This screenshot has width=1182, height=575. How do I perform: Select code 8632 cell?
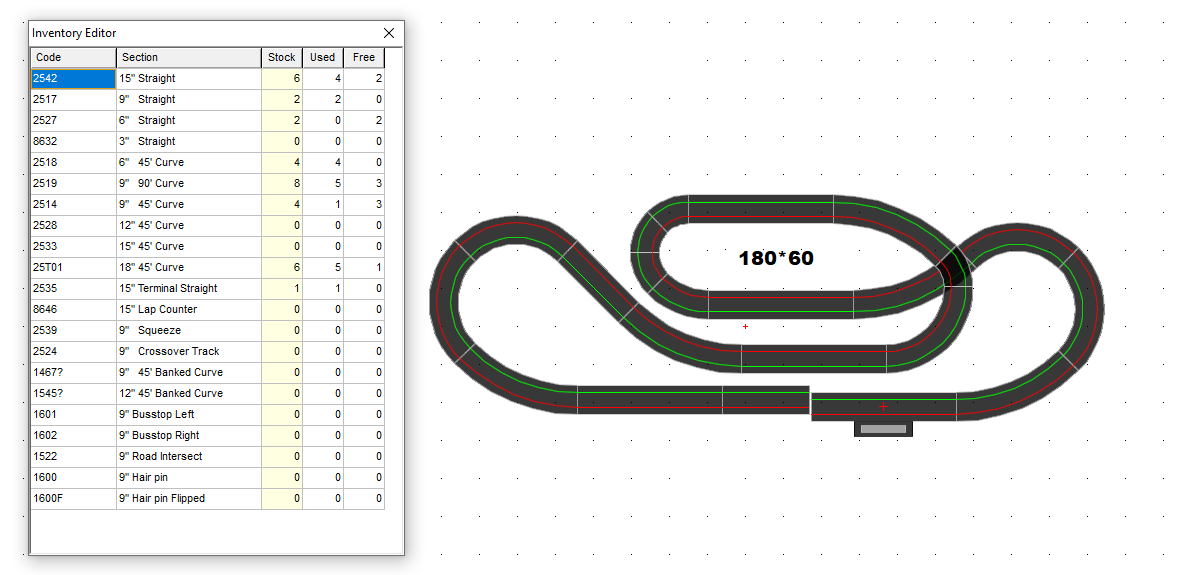73,142
